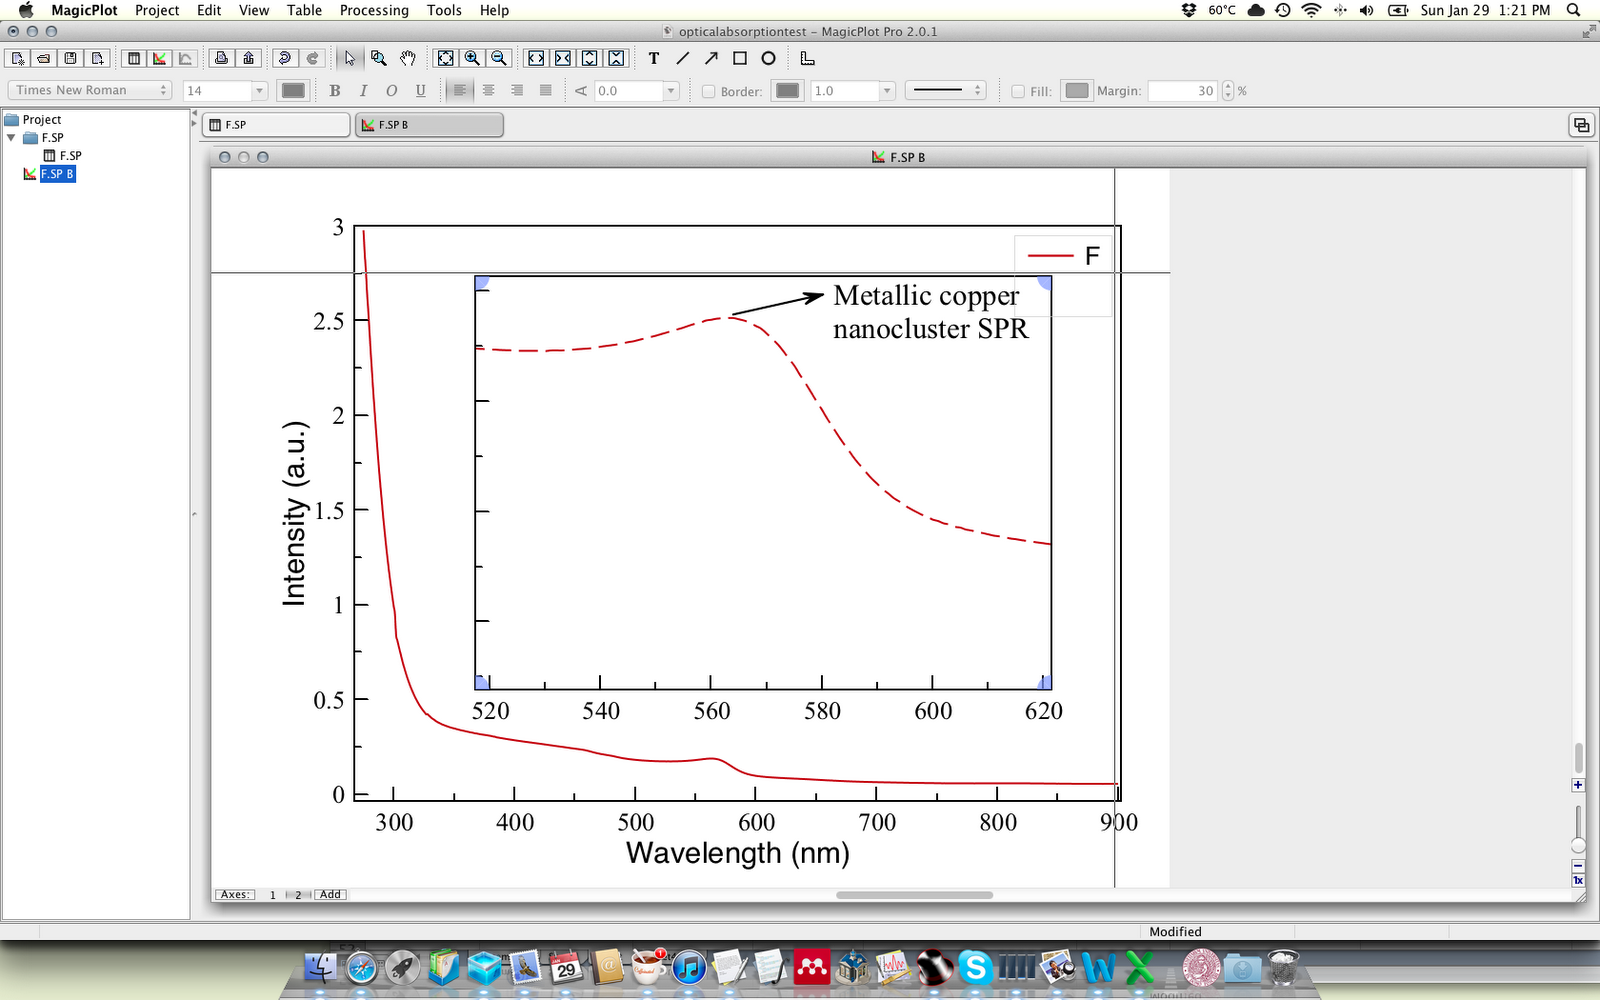Open the Times New Roman font dropdown

88,90
